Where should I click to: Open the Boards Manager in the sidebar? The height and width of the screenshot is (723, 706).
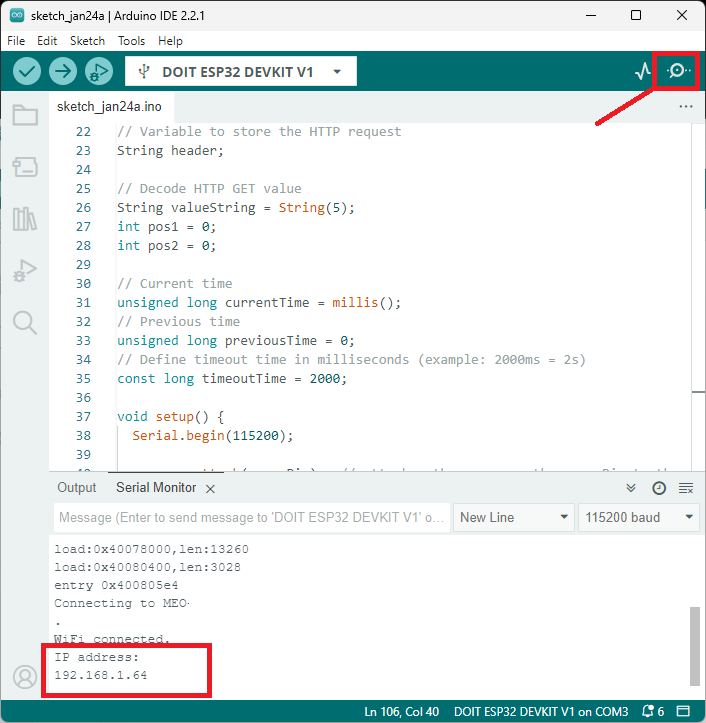[x=25, y=167]
